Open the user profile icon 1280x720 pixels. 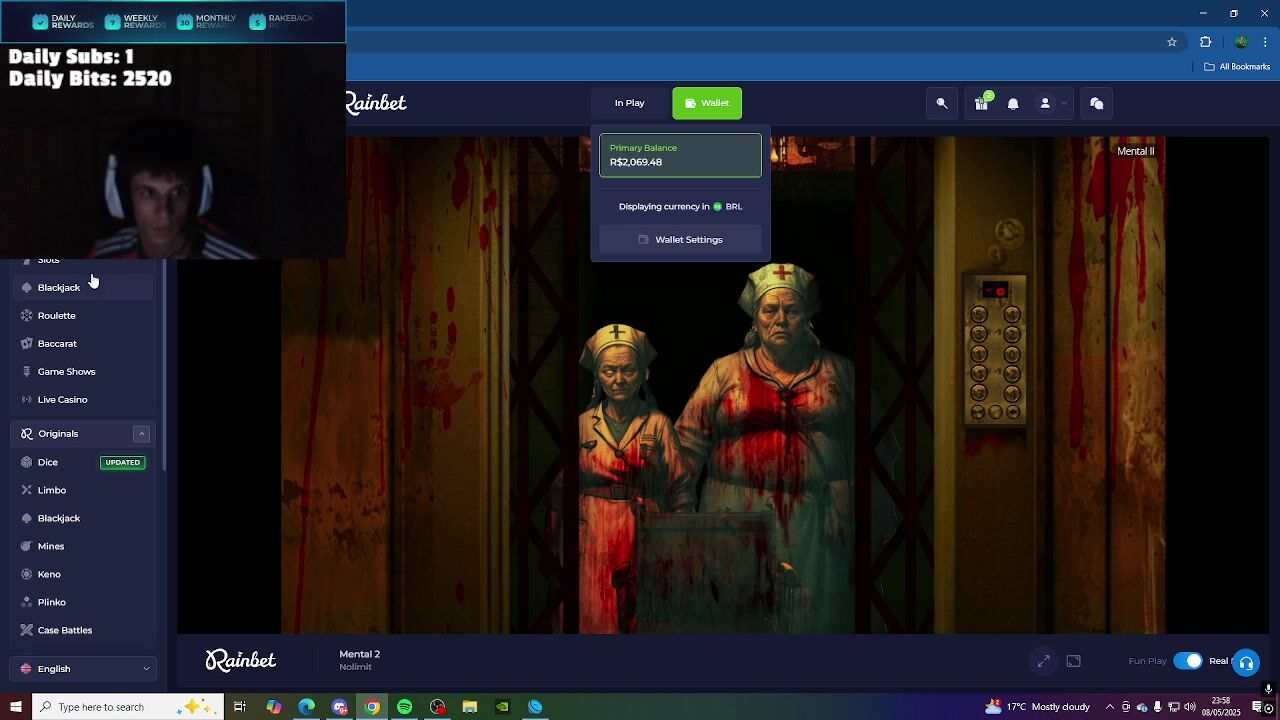1045,103
